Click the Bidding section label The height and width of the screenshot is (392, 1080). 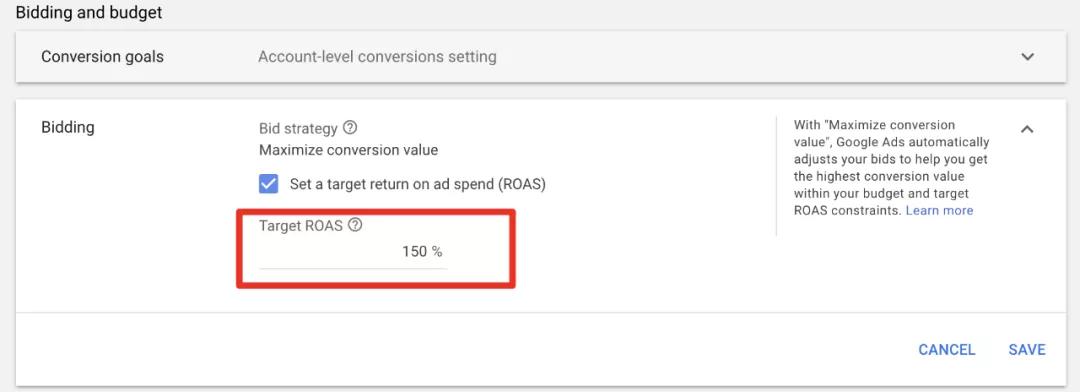68,127
